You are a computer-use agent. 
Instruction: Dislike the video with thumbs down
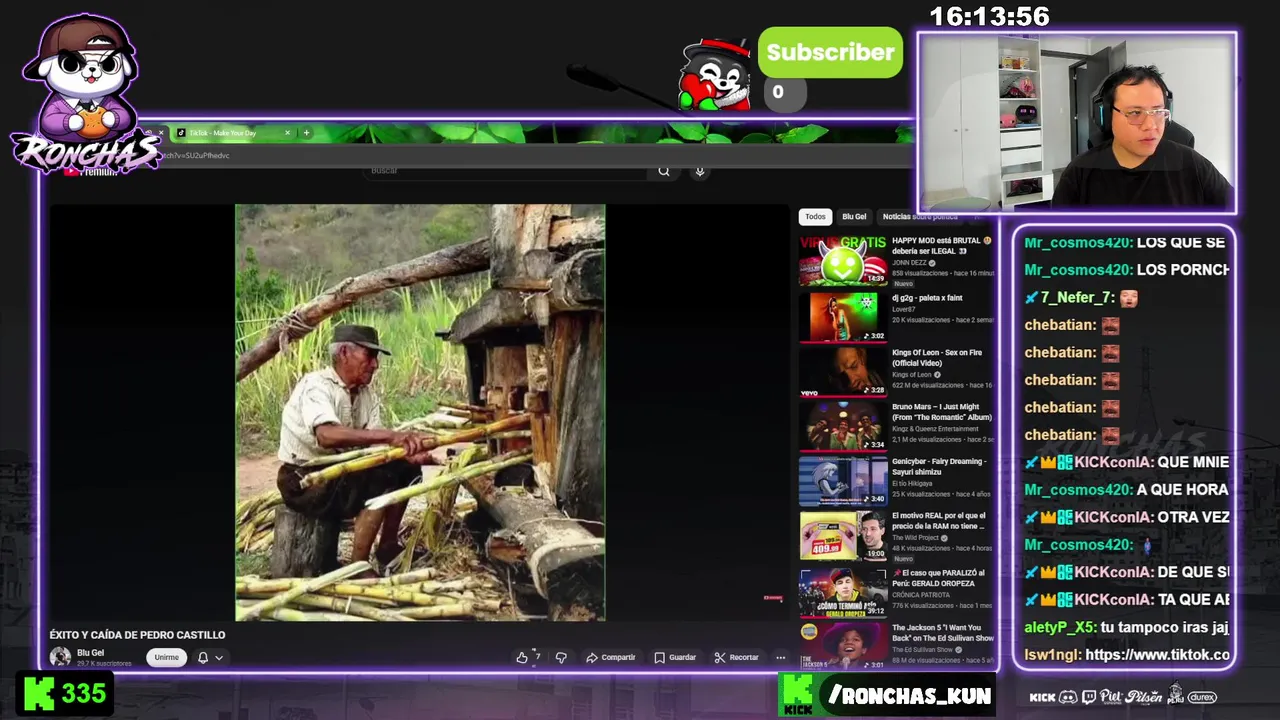pyautogui.click(x=561, y=657)
